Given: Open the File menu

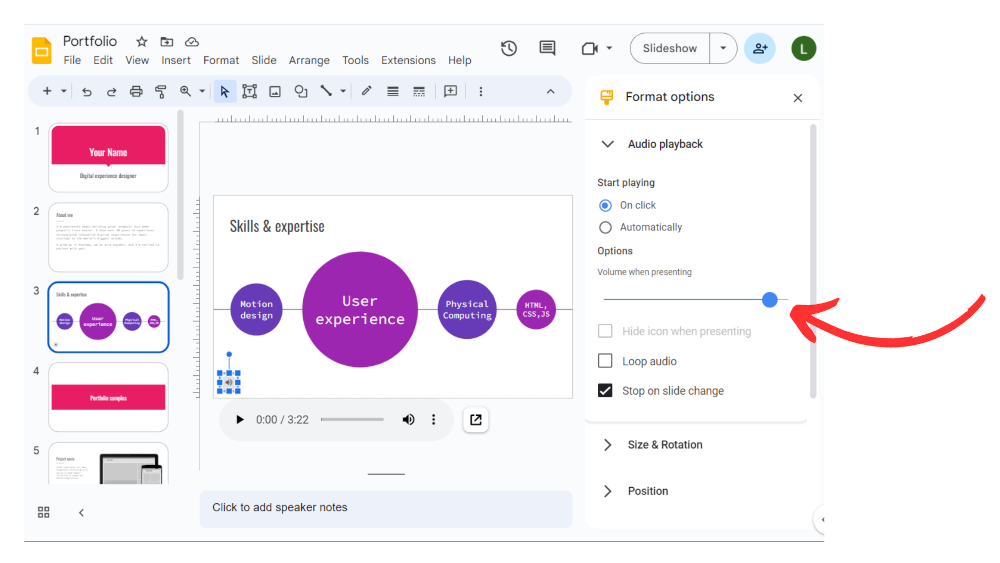Looking at the screenshot, I should [72, 61].
